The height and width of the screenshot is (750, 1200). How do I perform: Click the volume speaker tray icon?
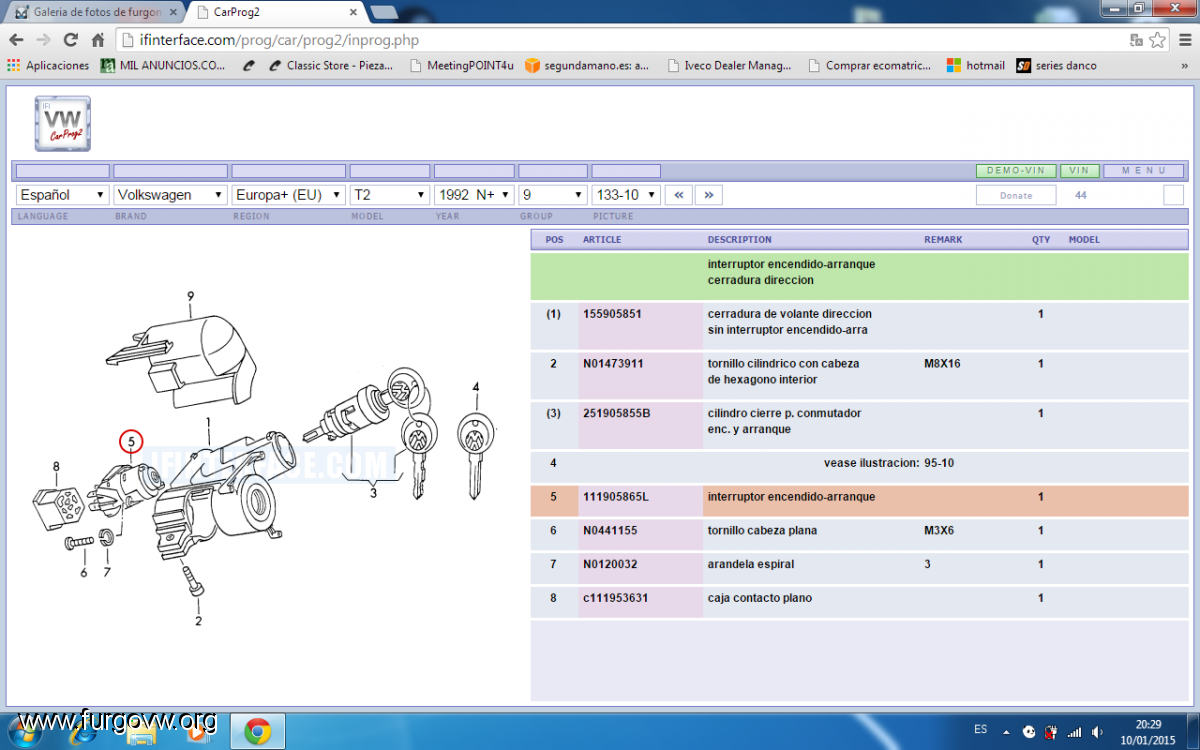coord(1098,732)
